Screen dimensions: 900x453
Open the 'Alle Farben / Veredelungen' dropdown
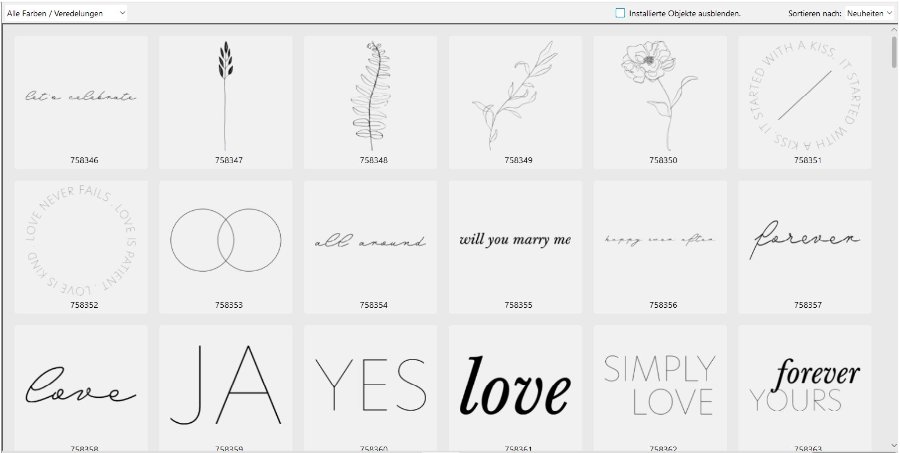[x=65, y=13]
